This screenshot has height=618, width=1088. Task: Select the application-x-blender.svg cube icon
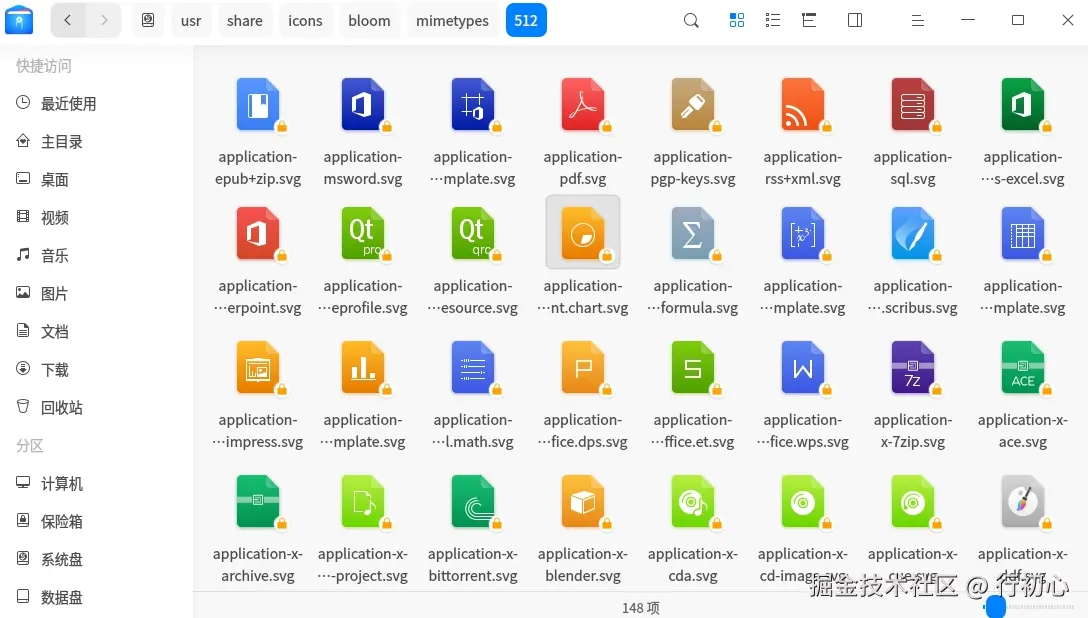coord(583,501)
